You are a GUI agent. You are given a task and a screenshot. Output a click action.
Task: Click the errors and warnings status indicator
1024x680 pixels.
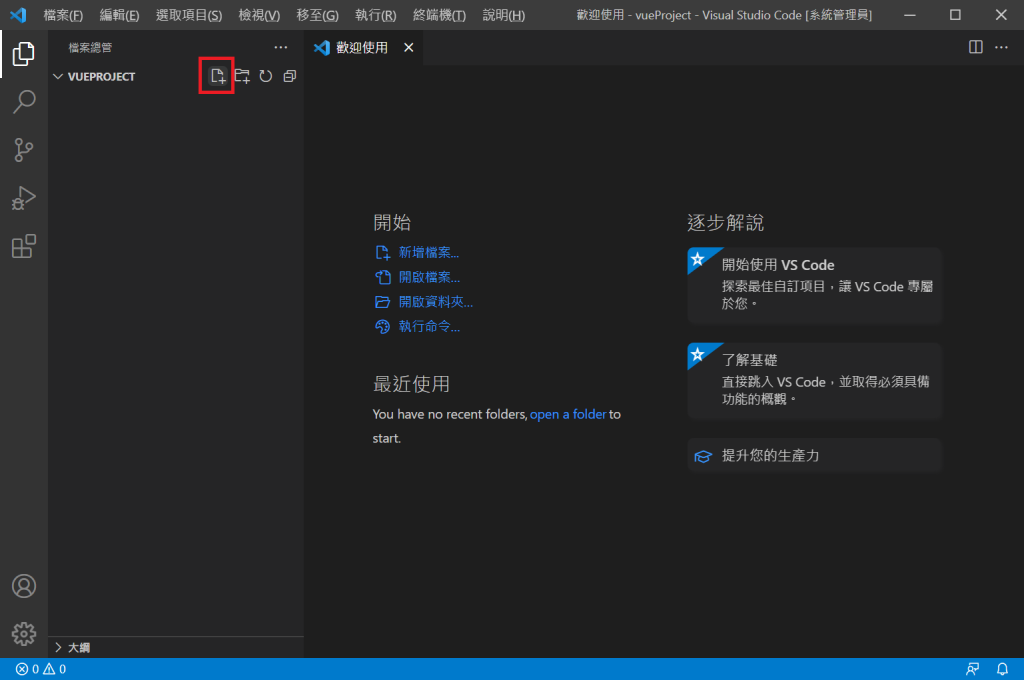tap(41, 669)
